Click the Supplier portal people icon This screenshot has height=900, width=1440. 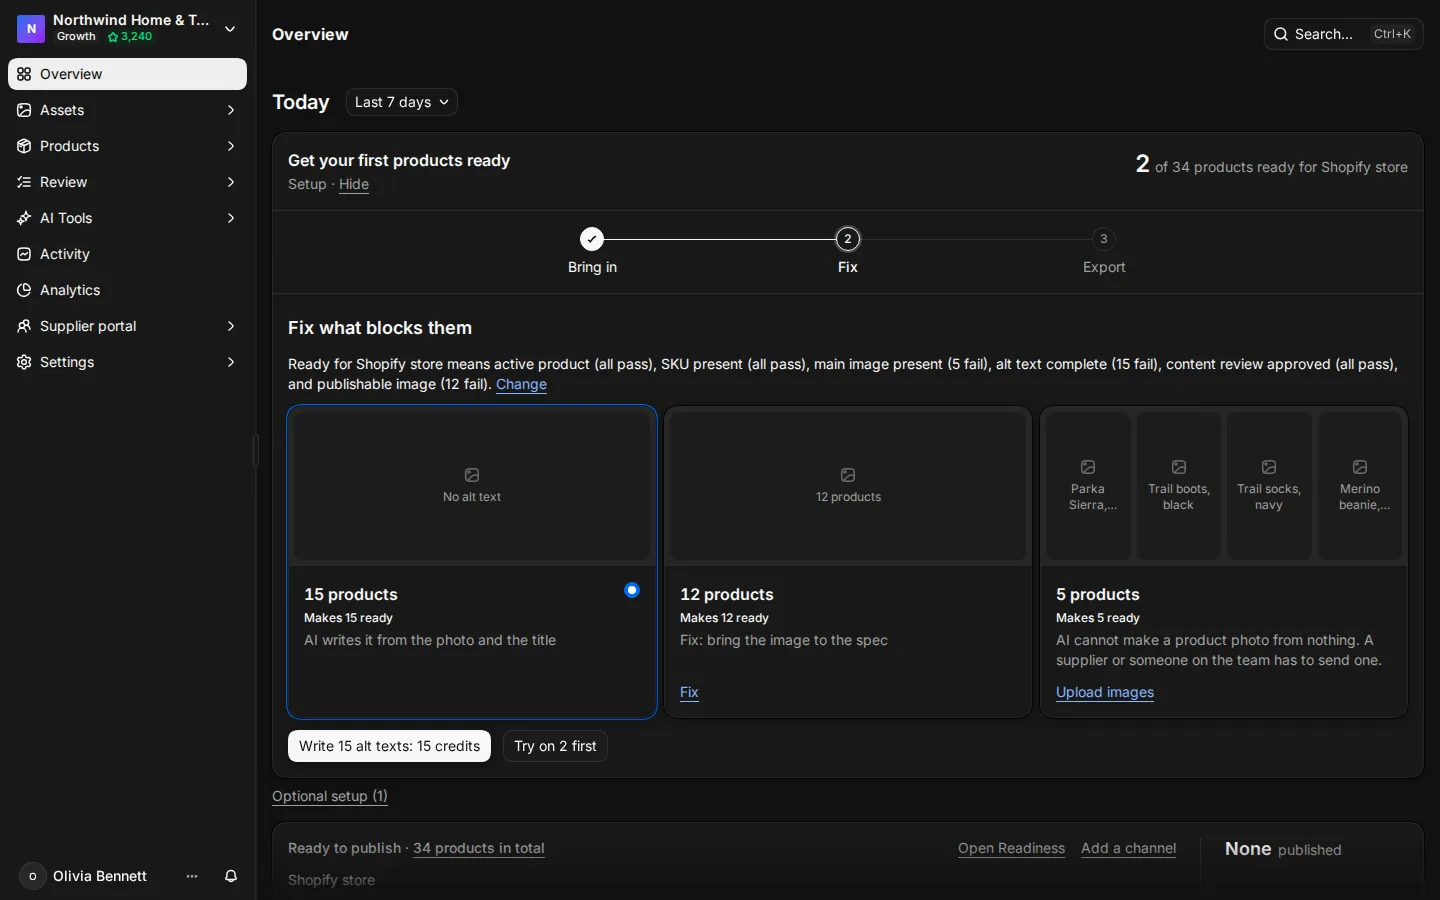point(24,326)
